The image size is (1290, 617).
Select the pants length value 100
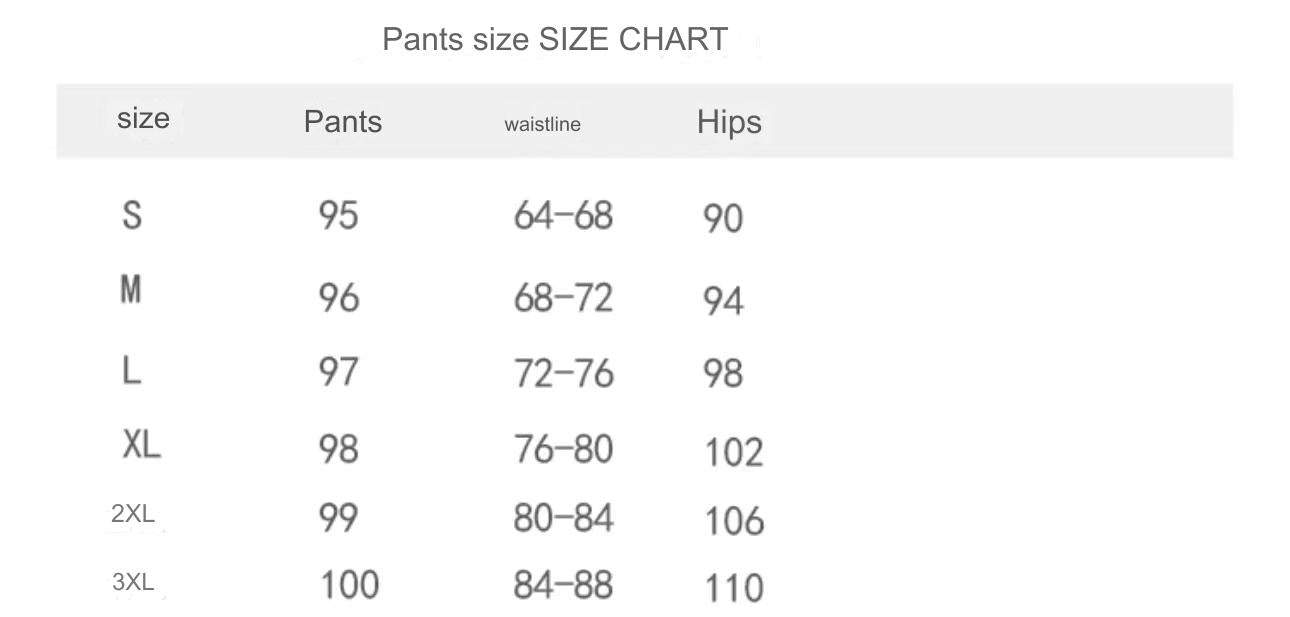(349, 584)
